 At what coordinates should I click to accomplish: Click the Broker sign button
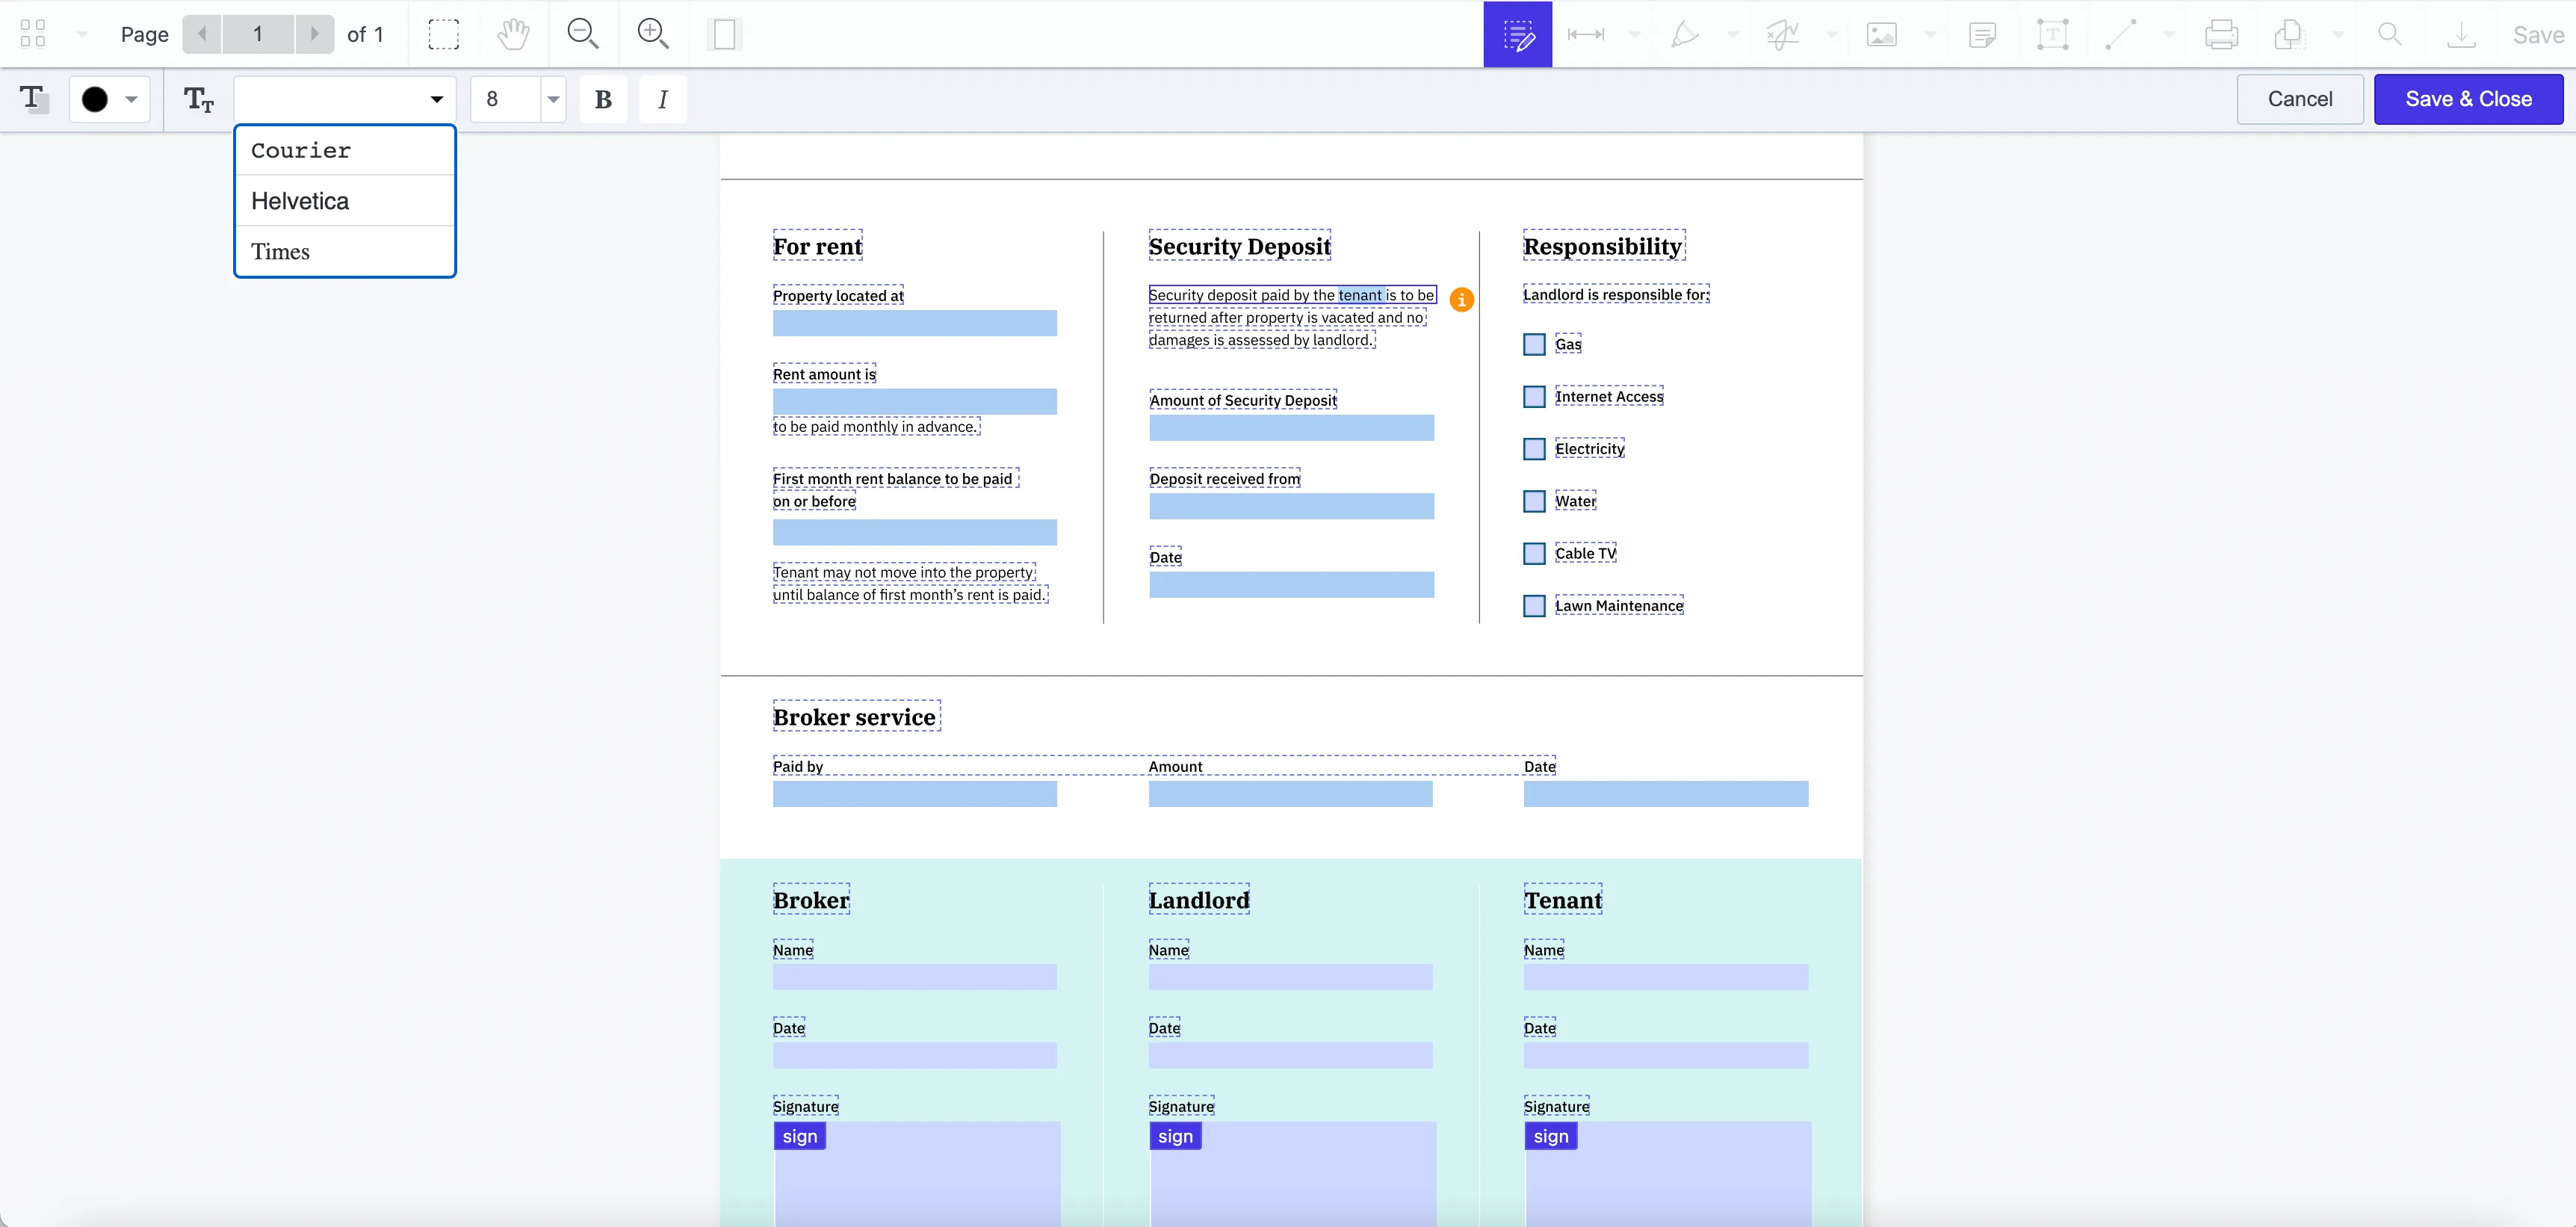pos(799,1136)
